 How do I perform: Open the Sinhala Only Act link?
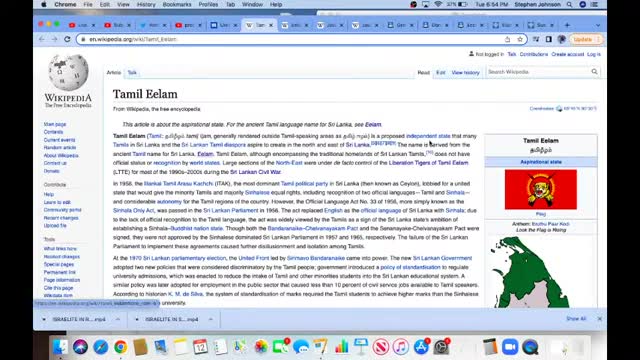[x=133, y=211]
